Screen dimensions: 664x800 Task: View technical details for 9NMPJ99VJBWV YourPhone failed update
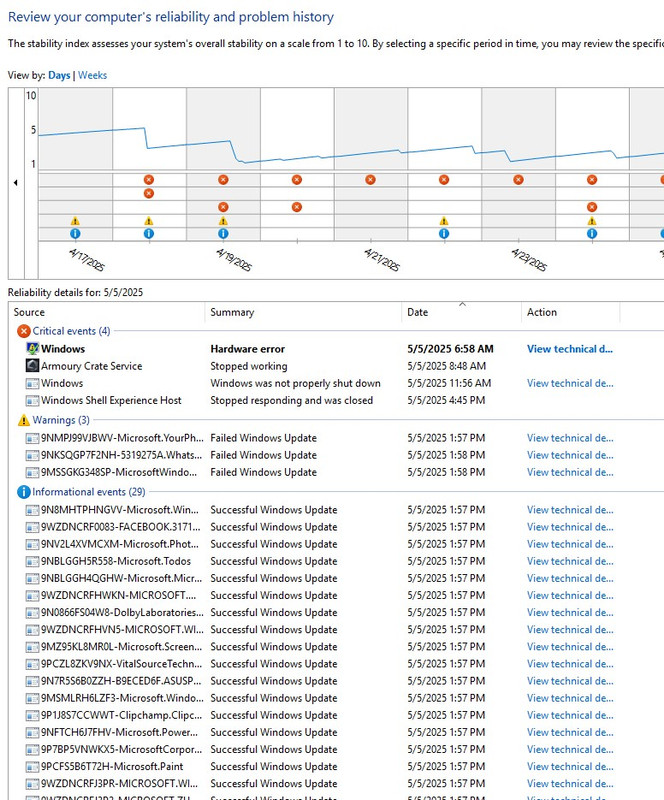570,438
